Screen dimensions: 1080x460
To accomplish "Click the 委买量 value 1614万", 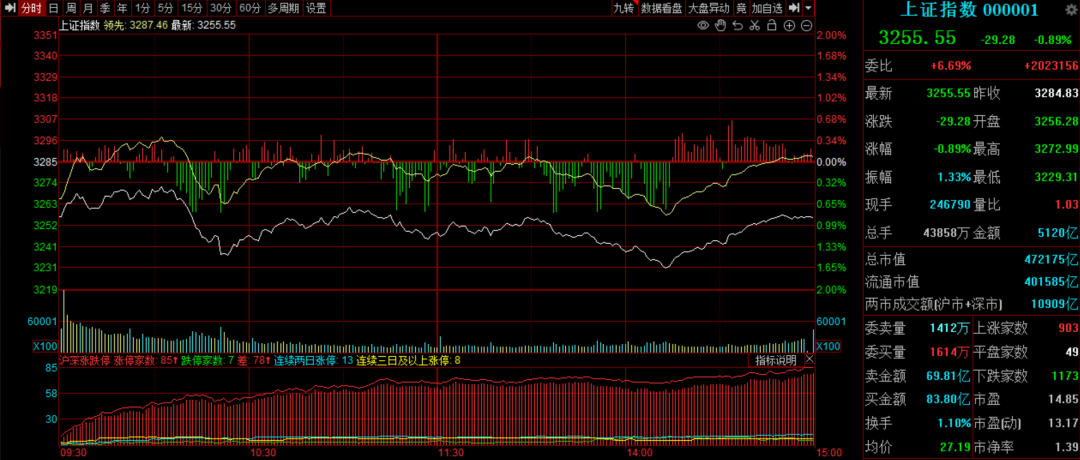I will tap(950, 353).
